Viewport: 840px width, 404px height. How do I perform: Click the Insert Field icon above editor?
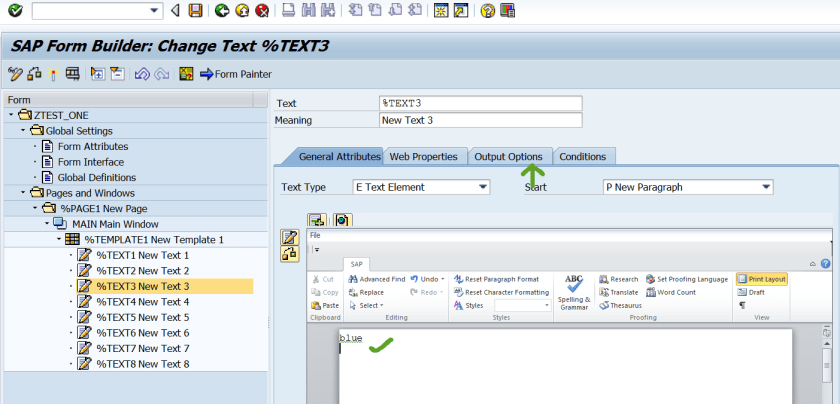317,220
